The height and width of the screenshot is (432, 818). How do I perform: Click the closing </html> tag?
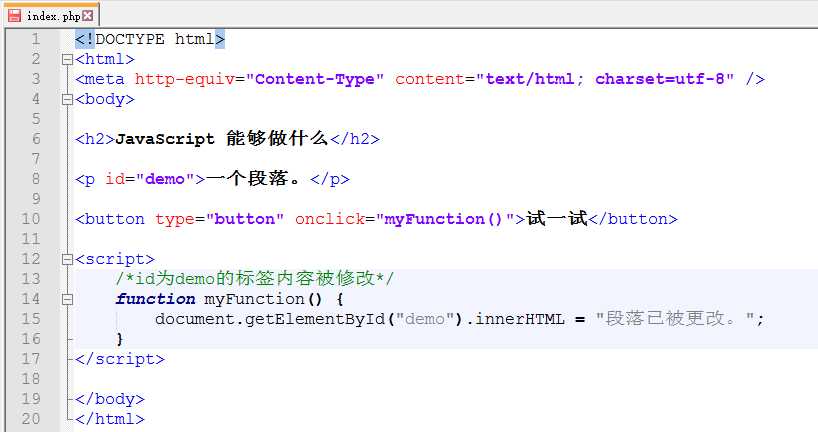click(x=110, y=419)
